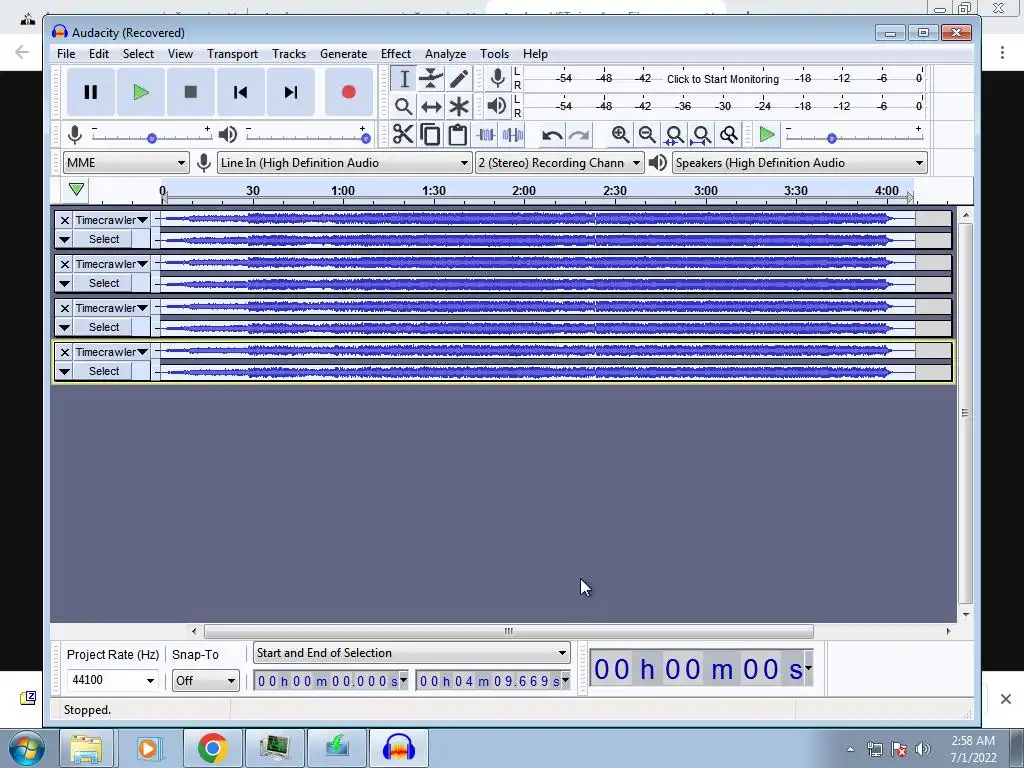Click the Zoom In icon

point(620,135)
